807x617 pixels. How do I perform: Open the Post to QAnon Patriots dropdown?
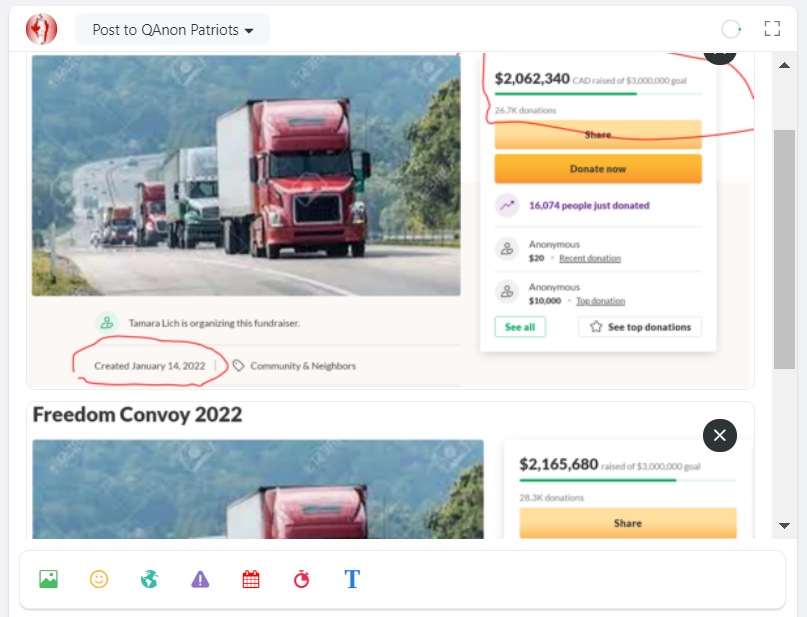coord(172,29)
